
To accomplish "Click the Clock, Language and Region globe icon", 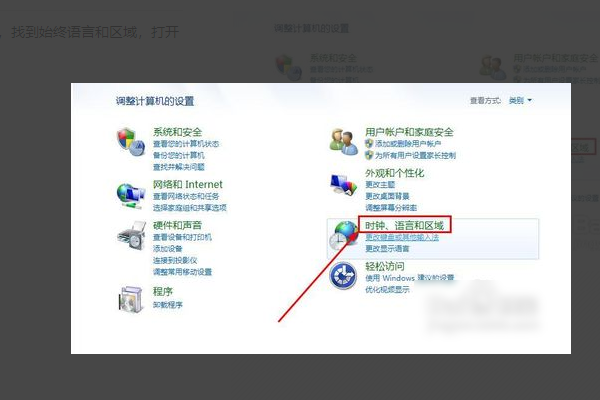I will (343, 235).
